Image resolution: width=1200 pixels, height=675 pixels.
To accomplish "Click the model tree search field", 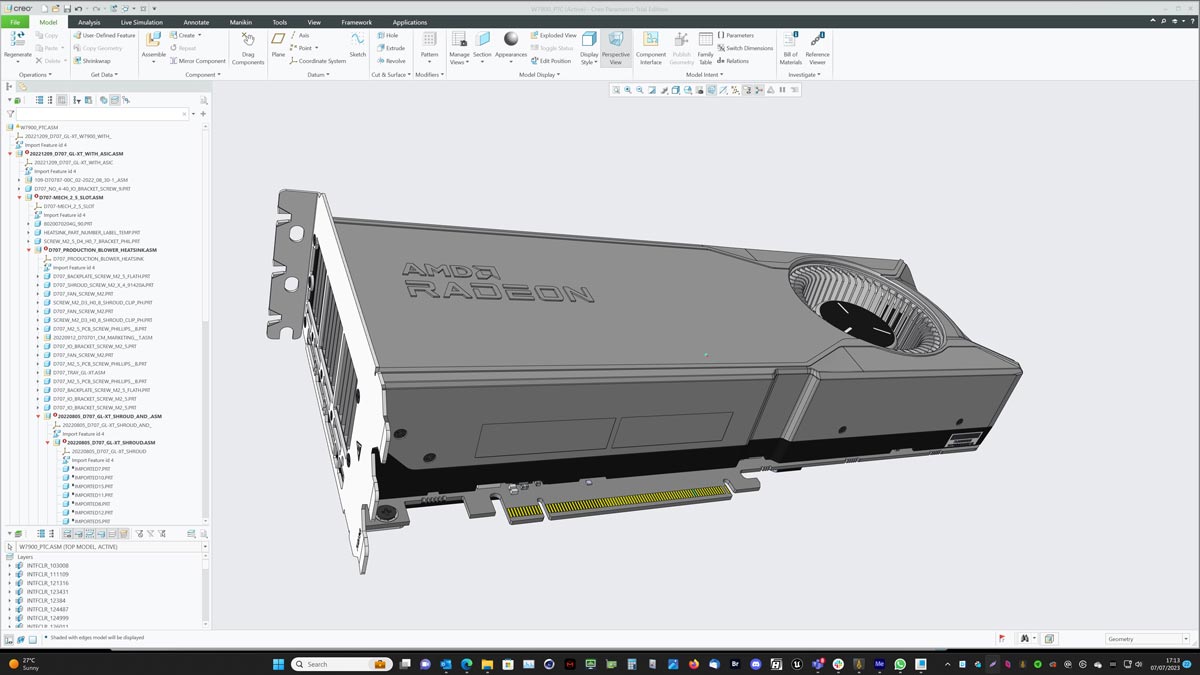I will click(x=100, y=114).
